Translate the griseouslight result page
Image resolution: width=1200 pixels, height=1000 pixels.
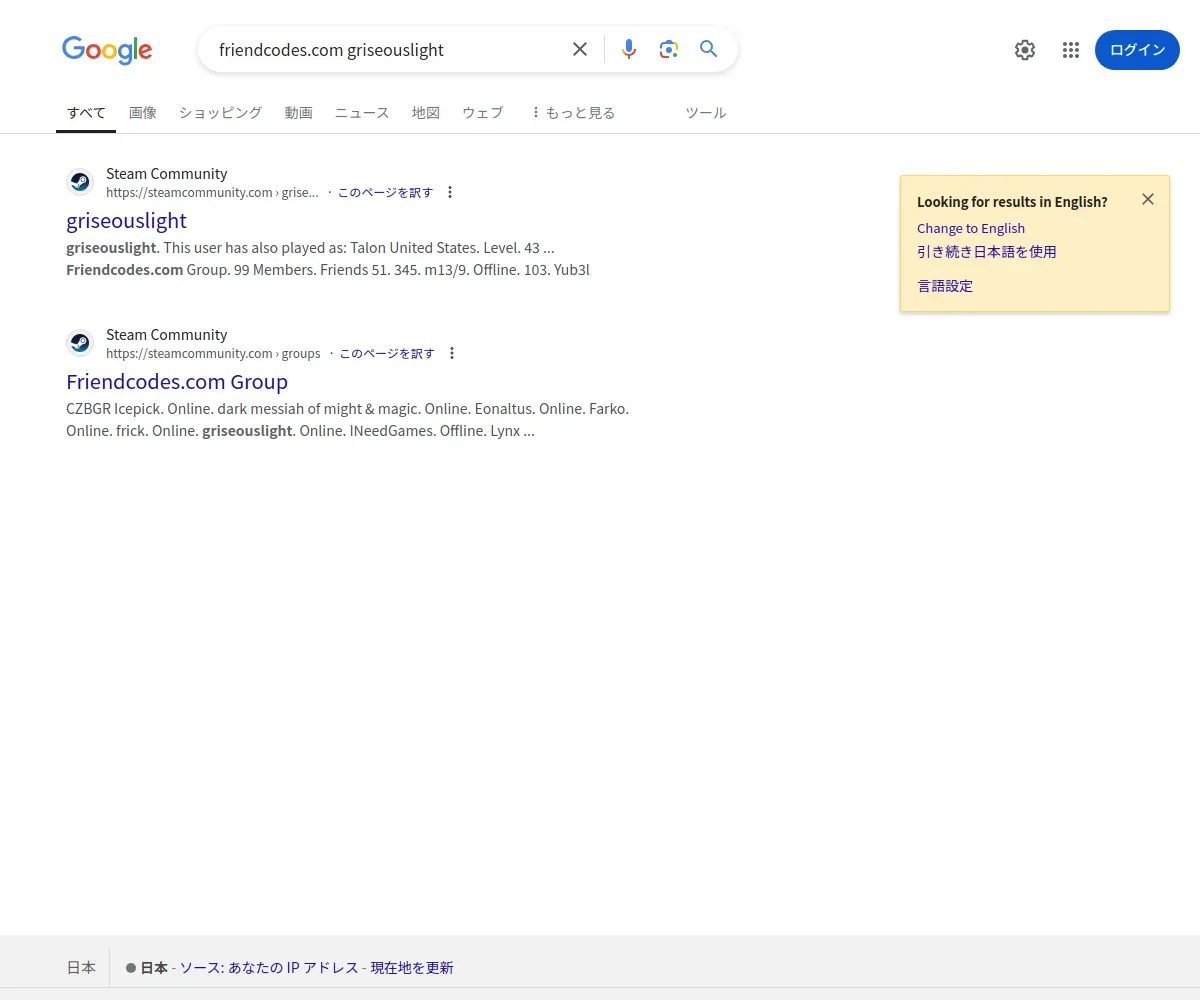pos(385,192)
